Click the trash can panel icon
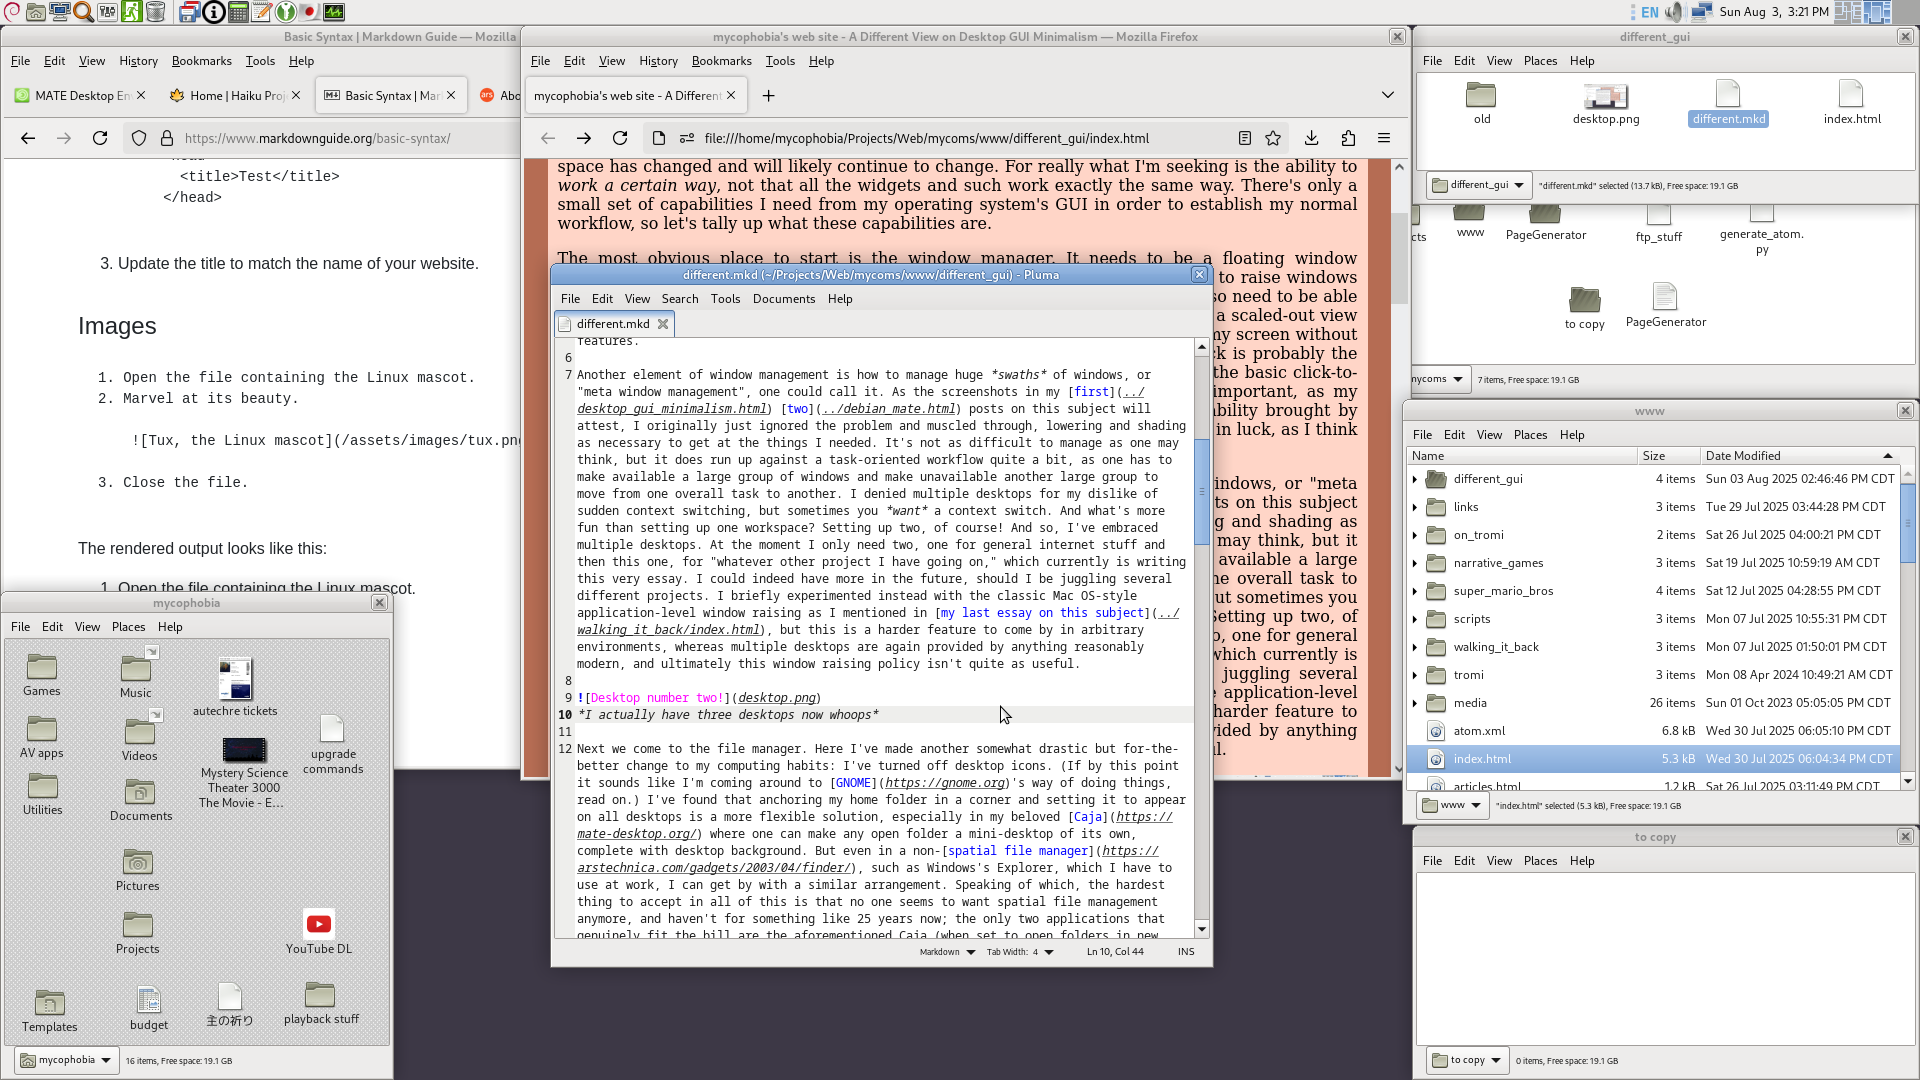The width and height of the screenshot is (1920, 1080). tap(155, 12)
